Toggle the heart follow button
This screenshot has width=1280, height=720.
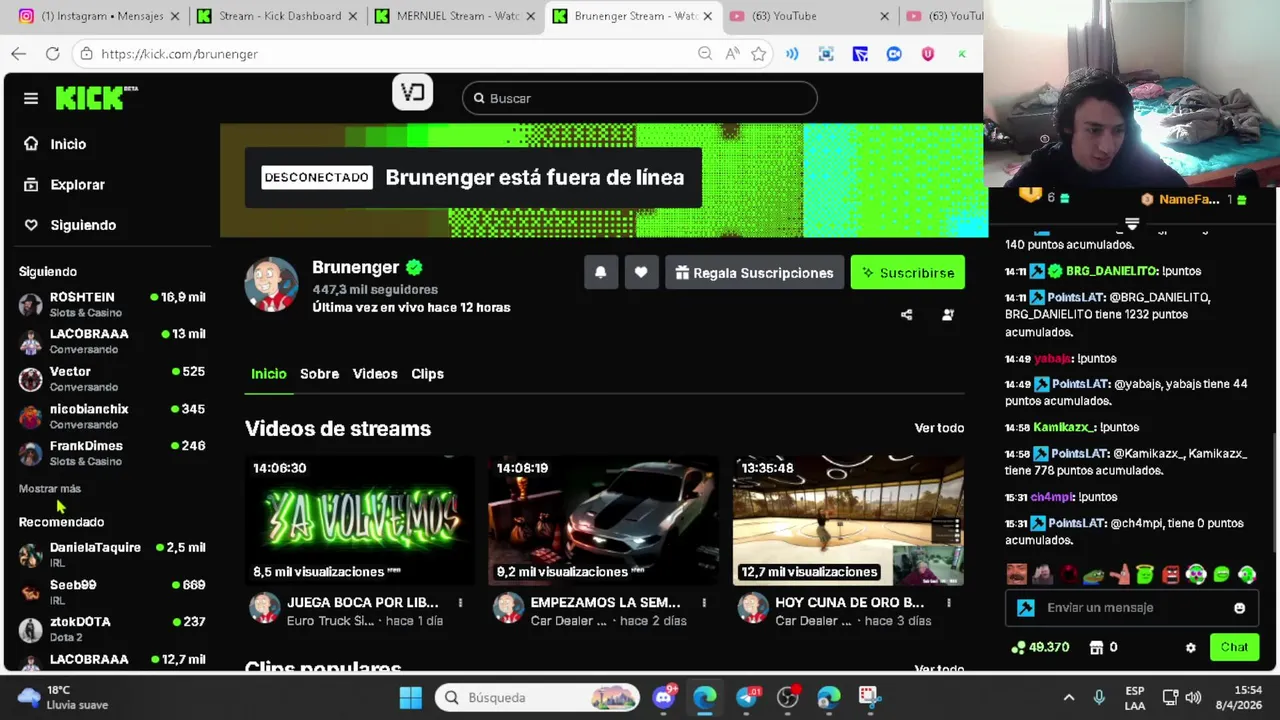coord(641,272)
